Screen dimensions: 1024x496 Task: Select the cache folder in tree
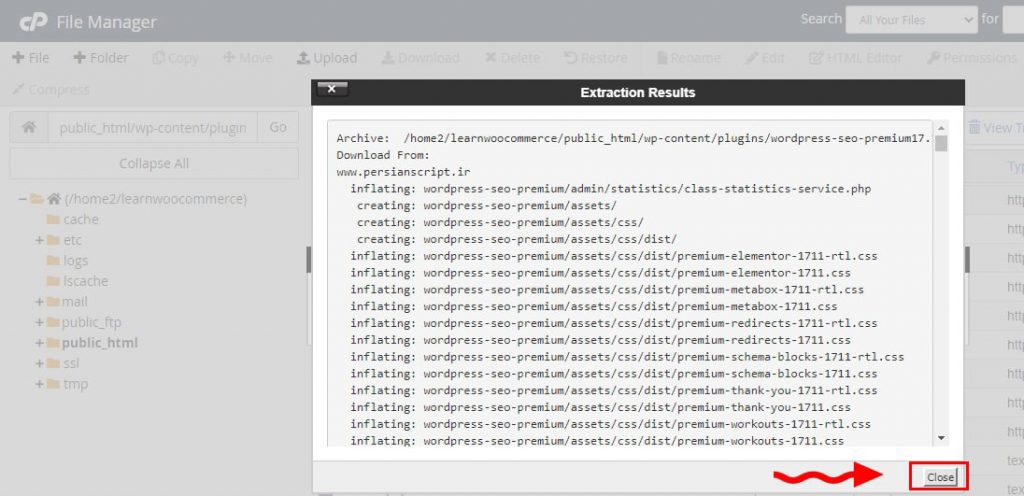[x=81, y=220]
